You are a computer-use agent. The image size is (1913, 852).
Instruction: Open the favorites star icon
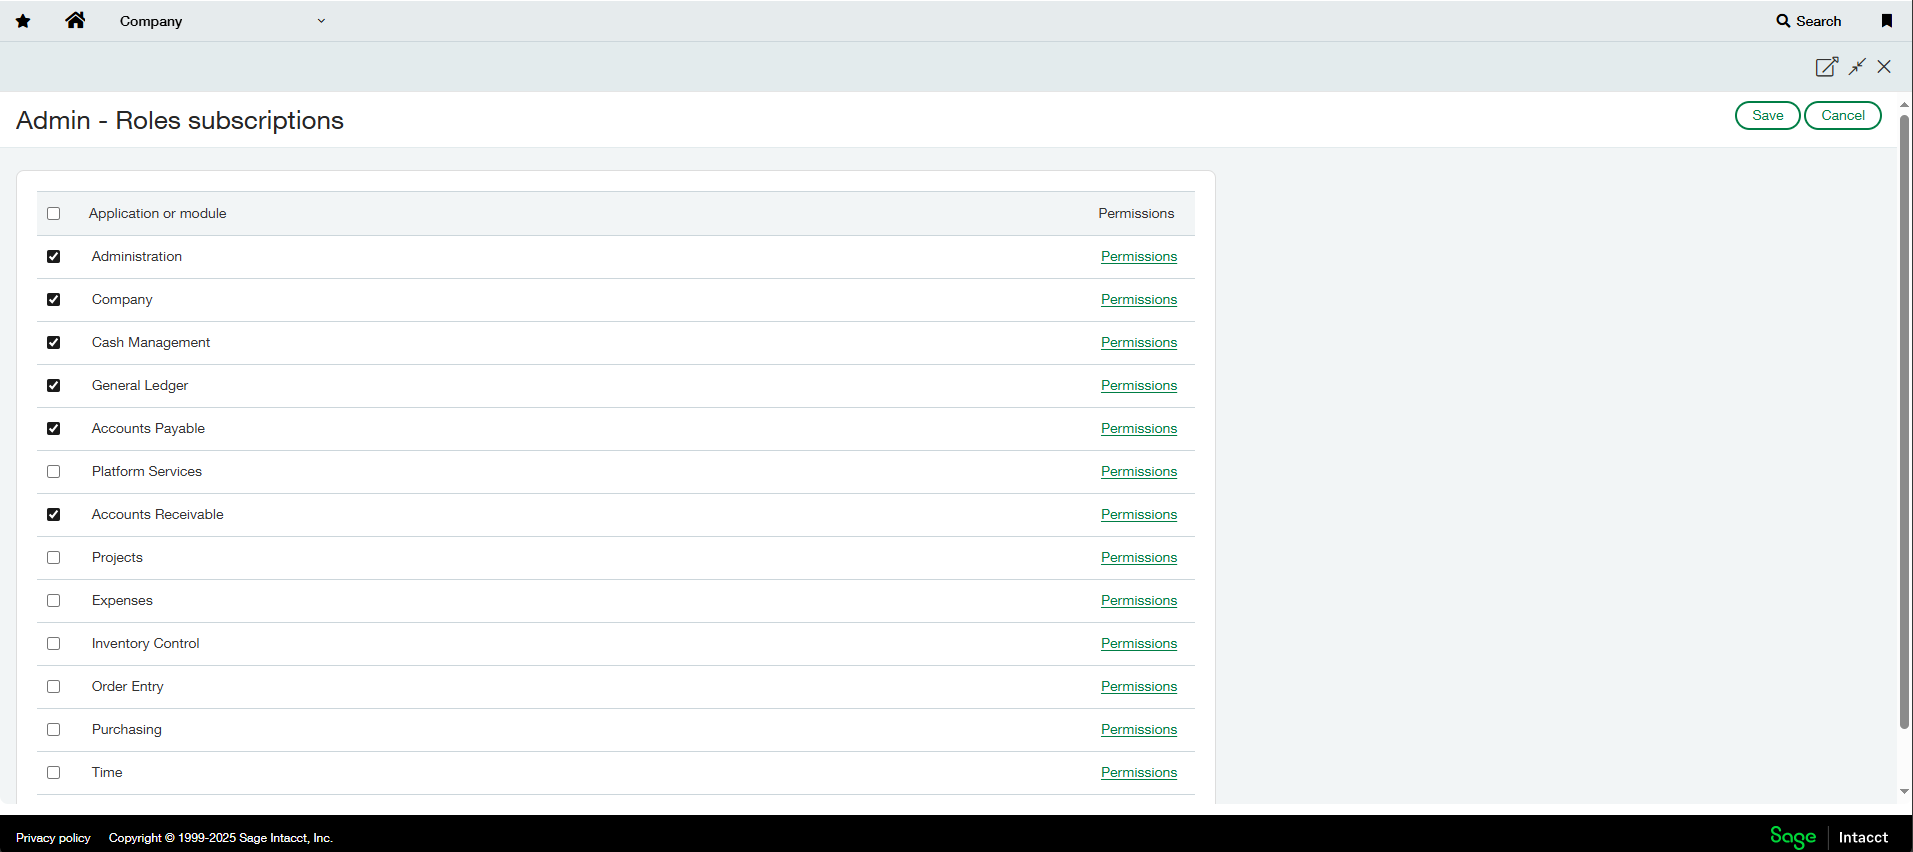[23, 21]
